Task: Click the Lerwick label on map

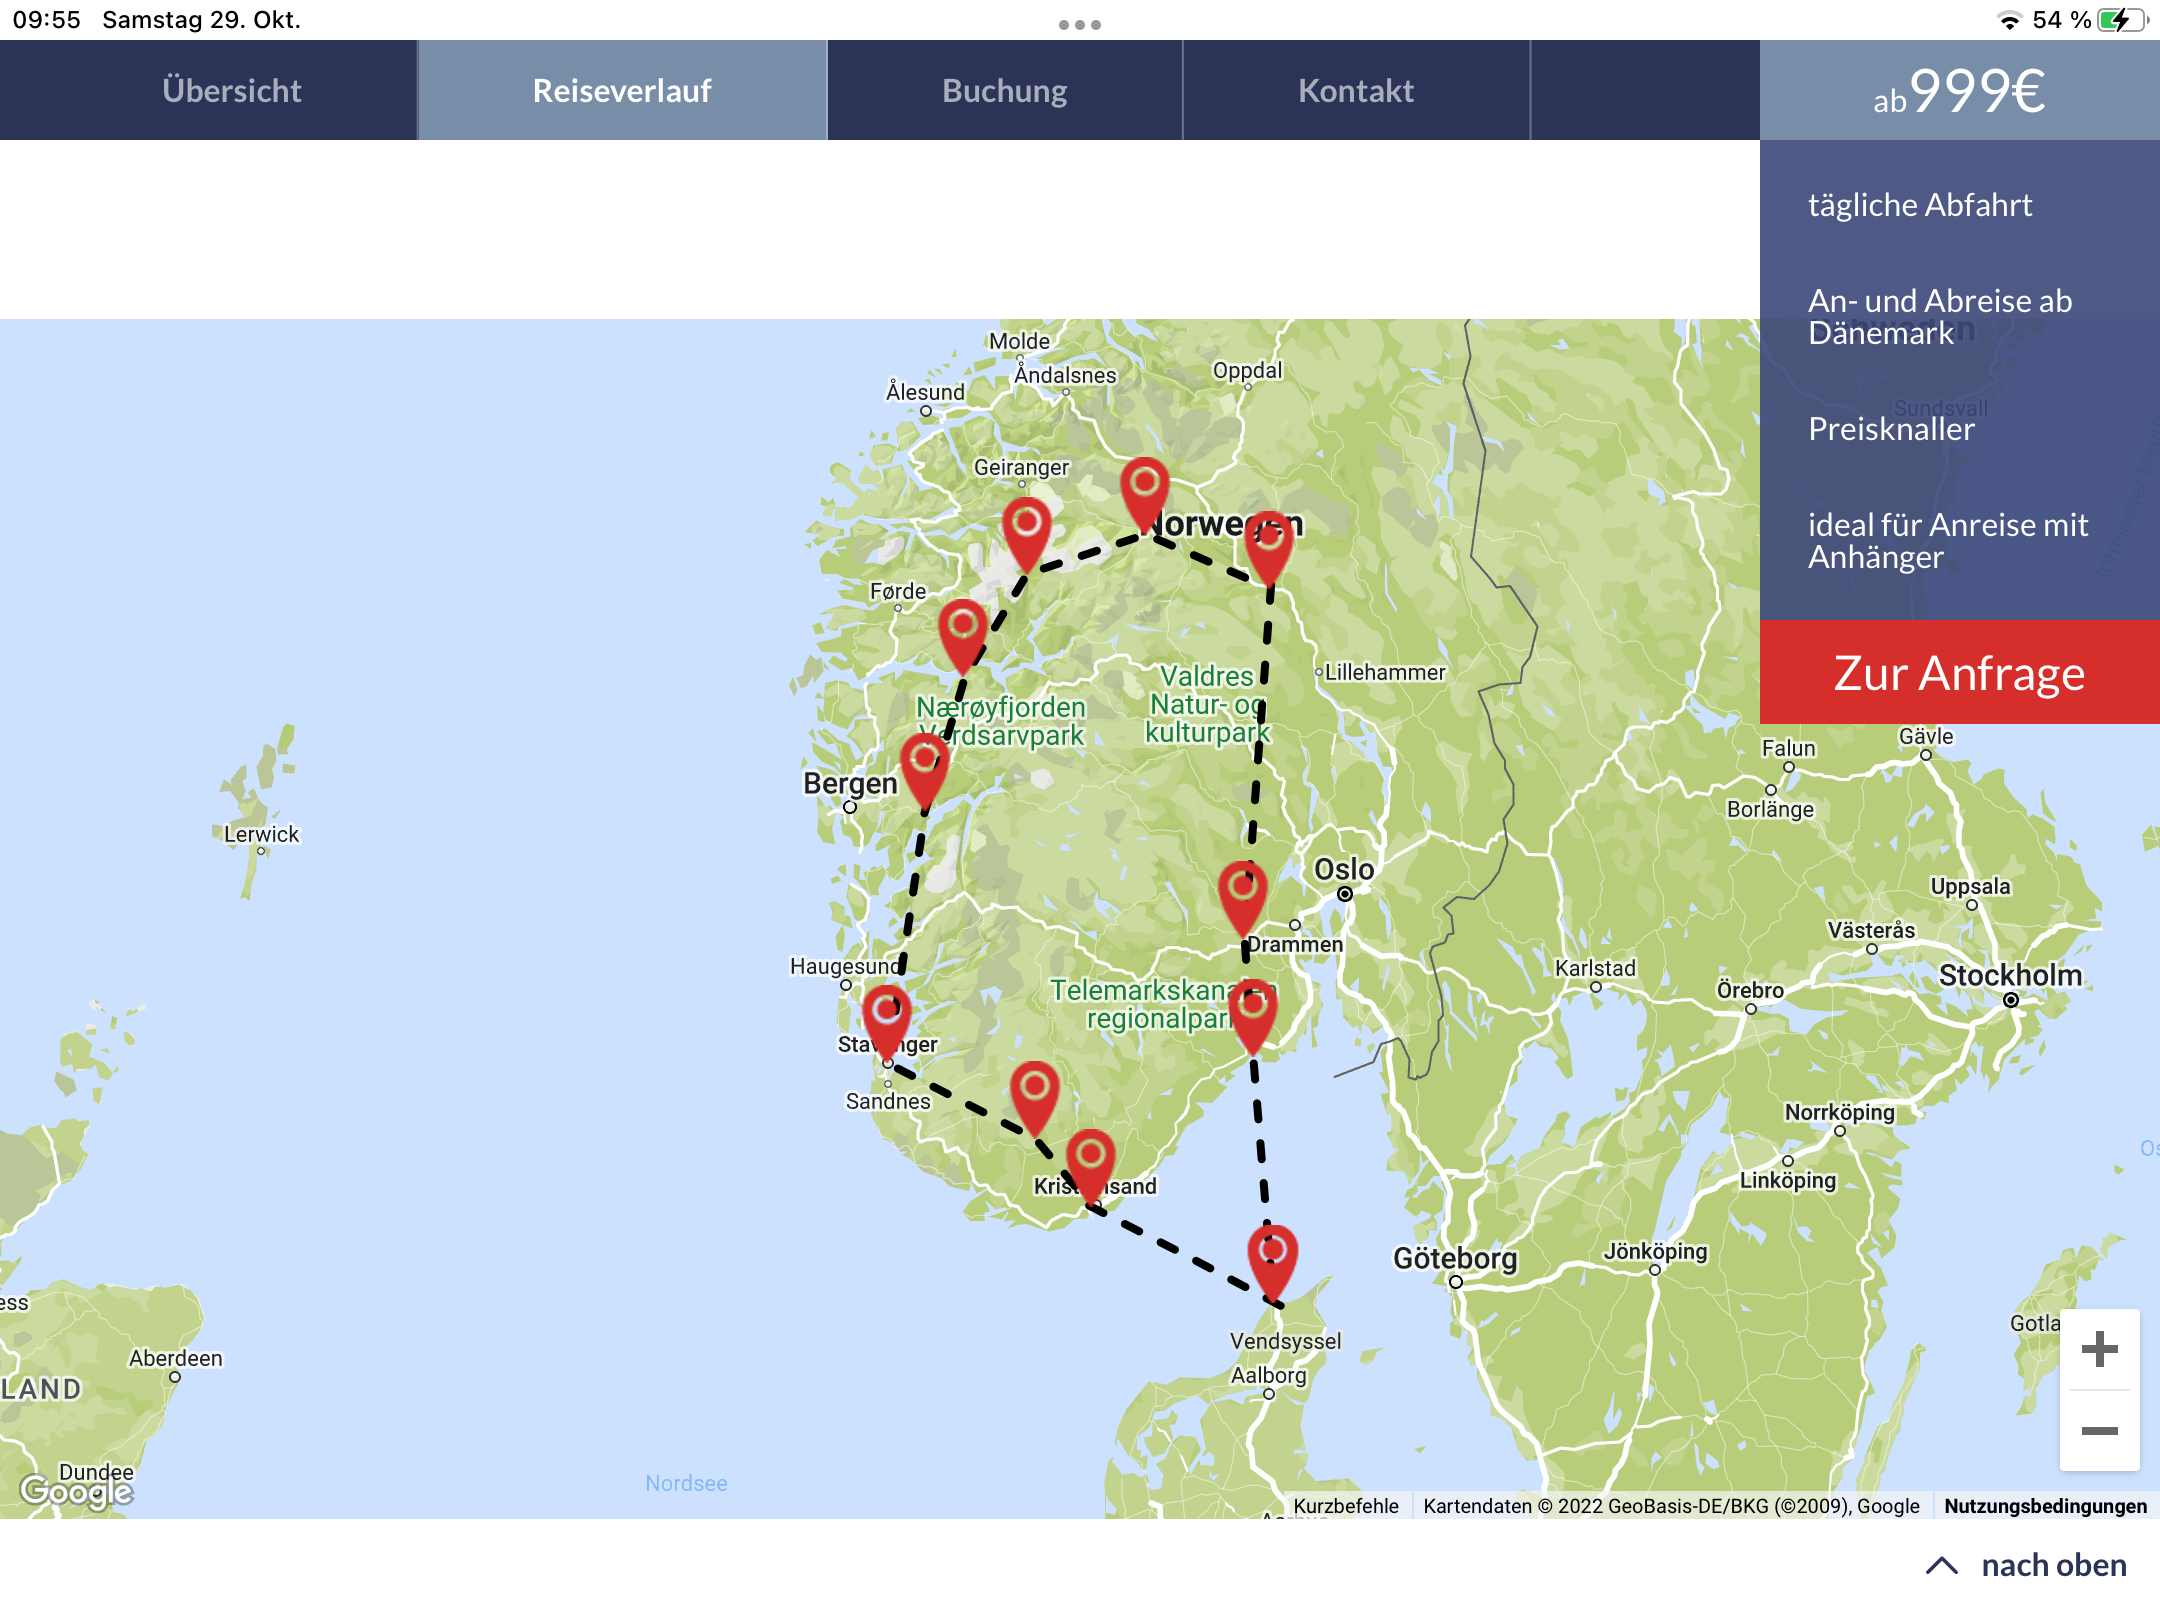Action: click(261, 834)
